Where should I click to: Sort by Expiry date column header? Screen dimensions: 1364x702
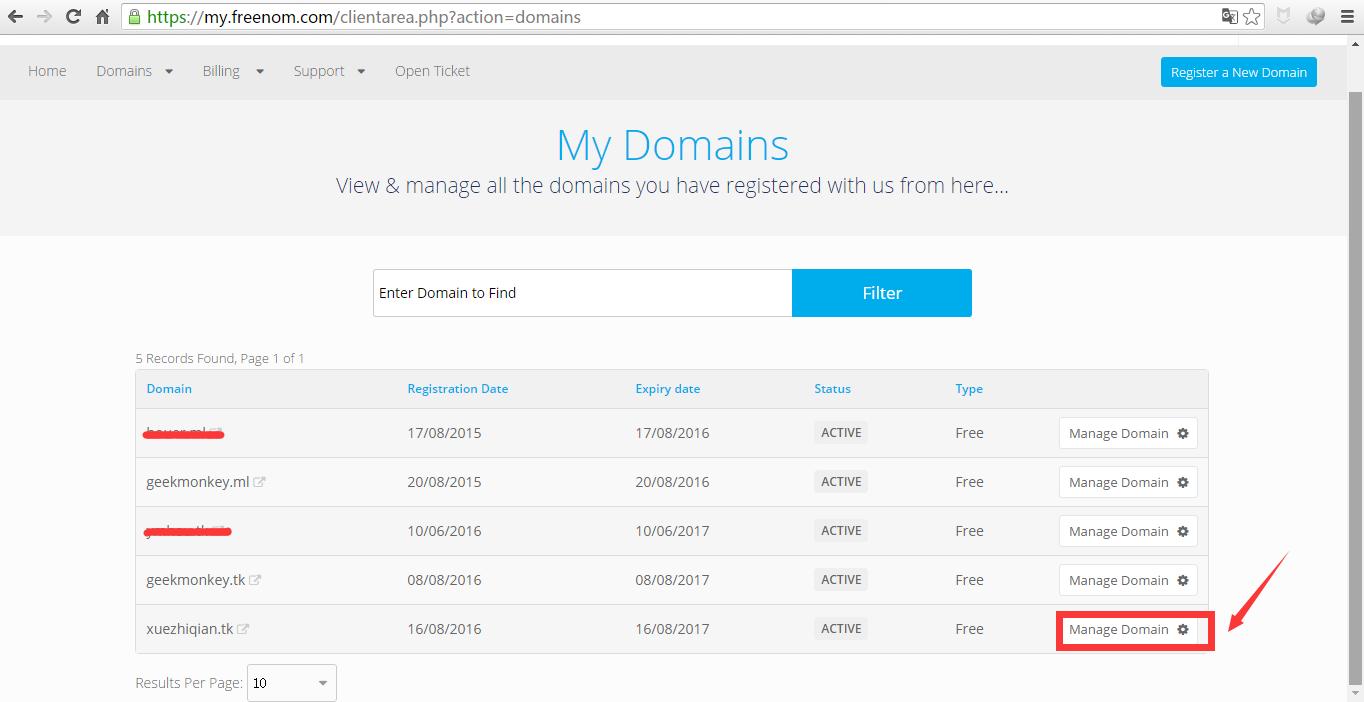667,389
